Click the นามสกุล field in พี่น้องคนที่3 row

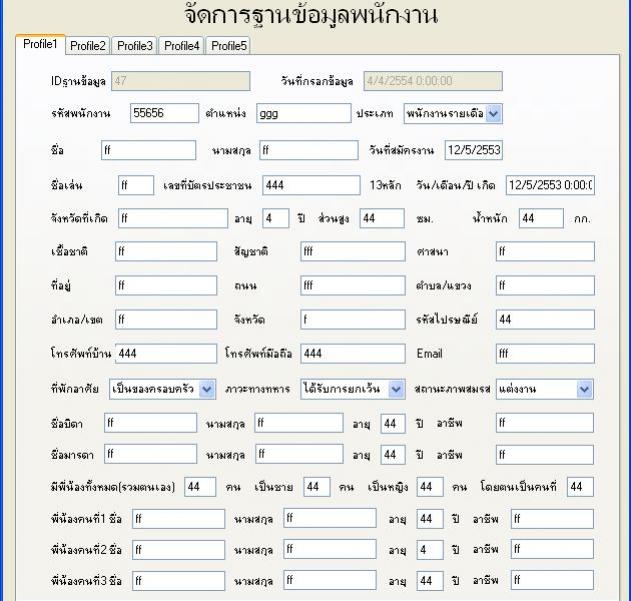(x=330, y=580)
